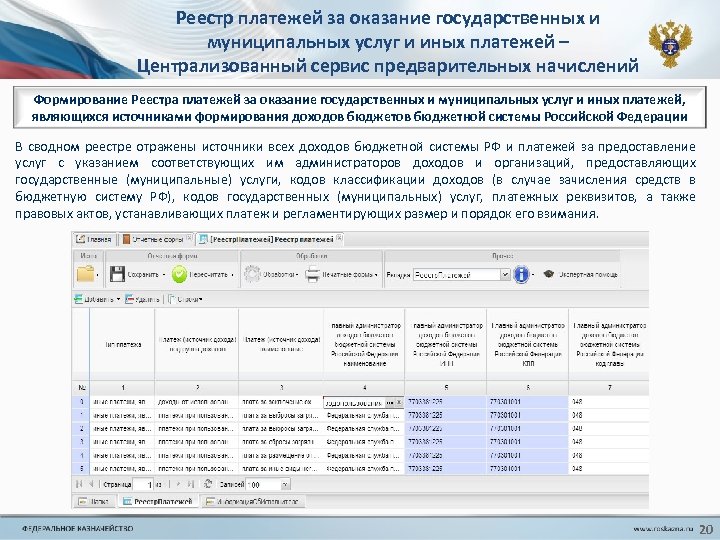720x540 pixels.
Task: Open the Ресурс combo box arrow
Action: click(505, 275)
